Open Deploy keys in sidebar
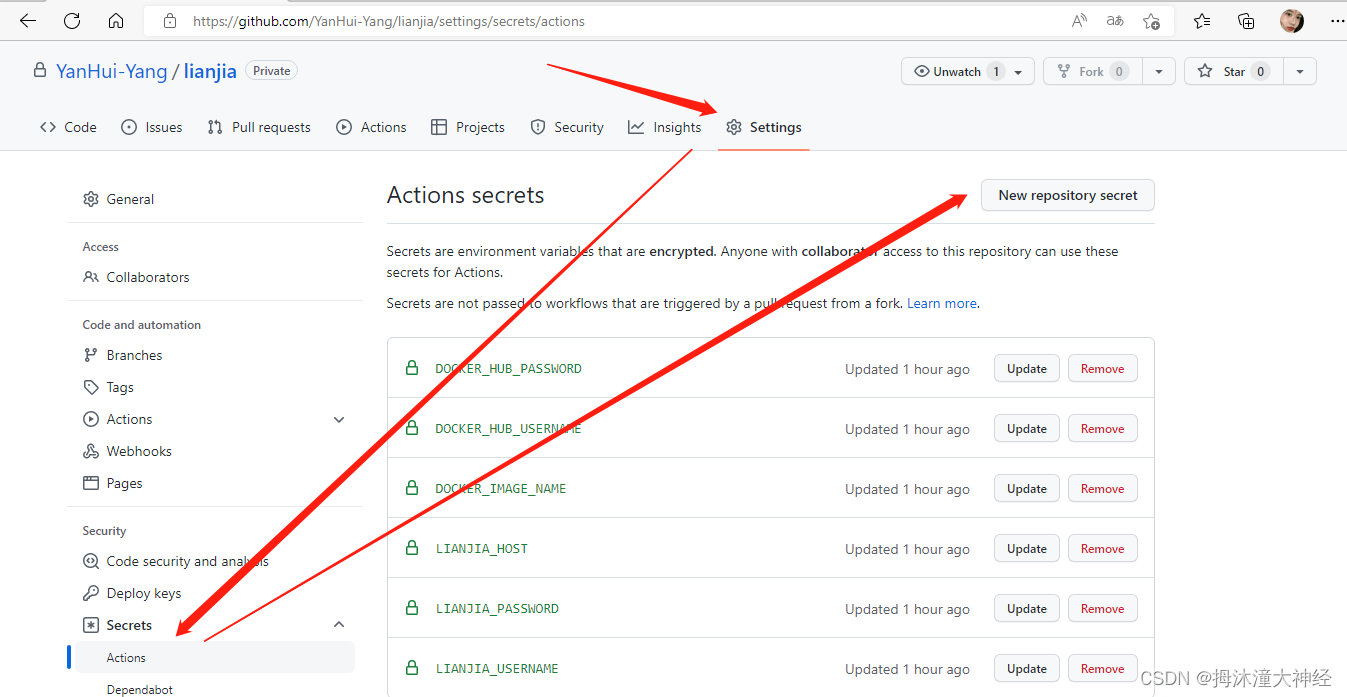Image resolution: width=1347 pixels, height=697 pixels. coord(132,593)
